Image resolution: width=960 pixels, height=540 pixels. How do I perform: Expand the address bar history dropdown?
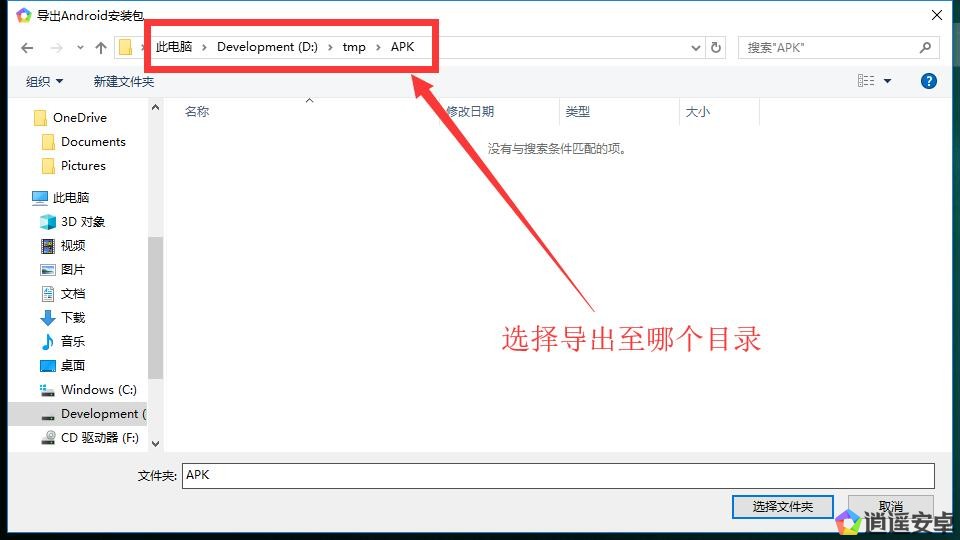point(696,48)
